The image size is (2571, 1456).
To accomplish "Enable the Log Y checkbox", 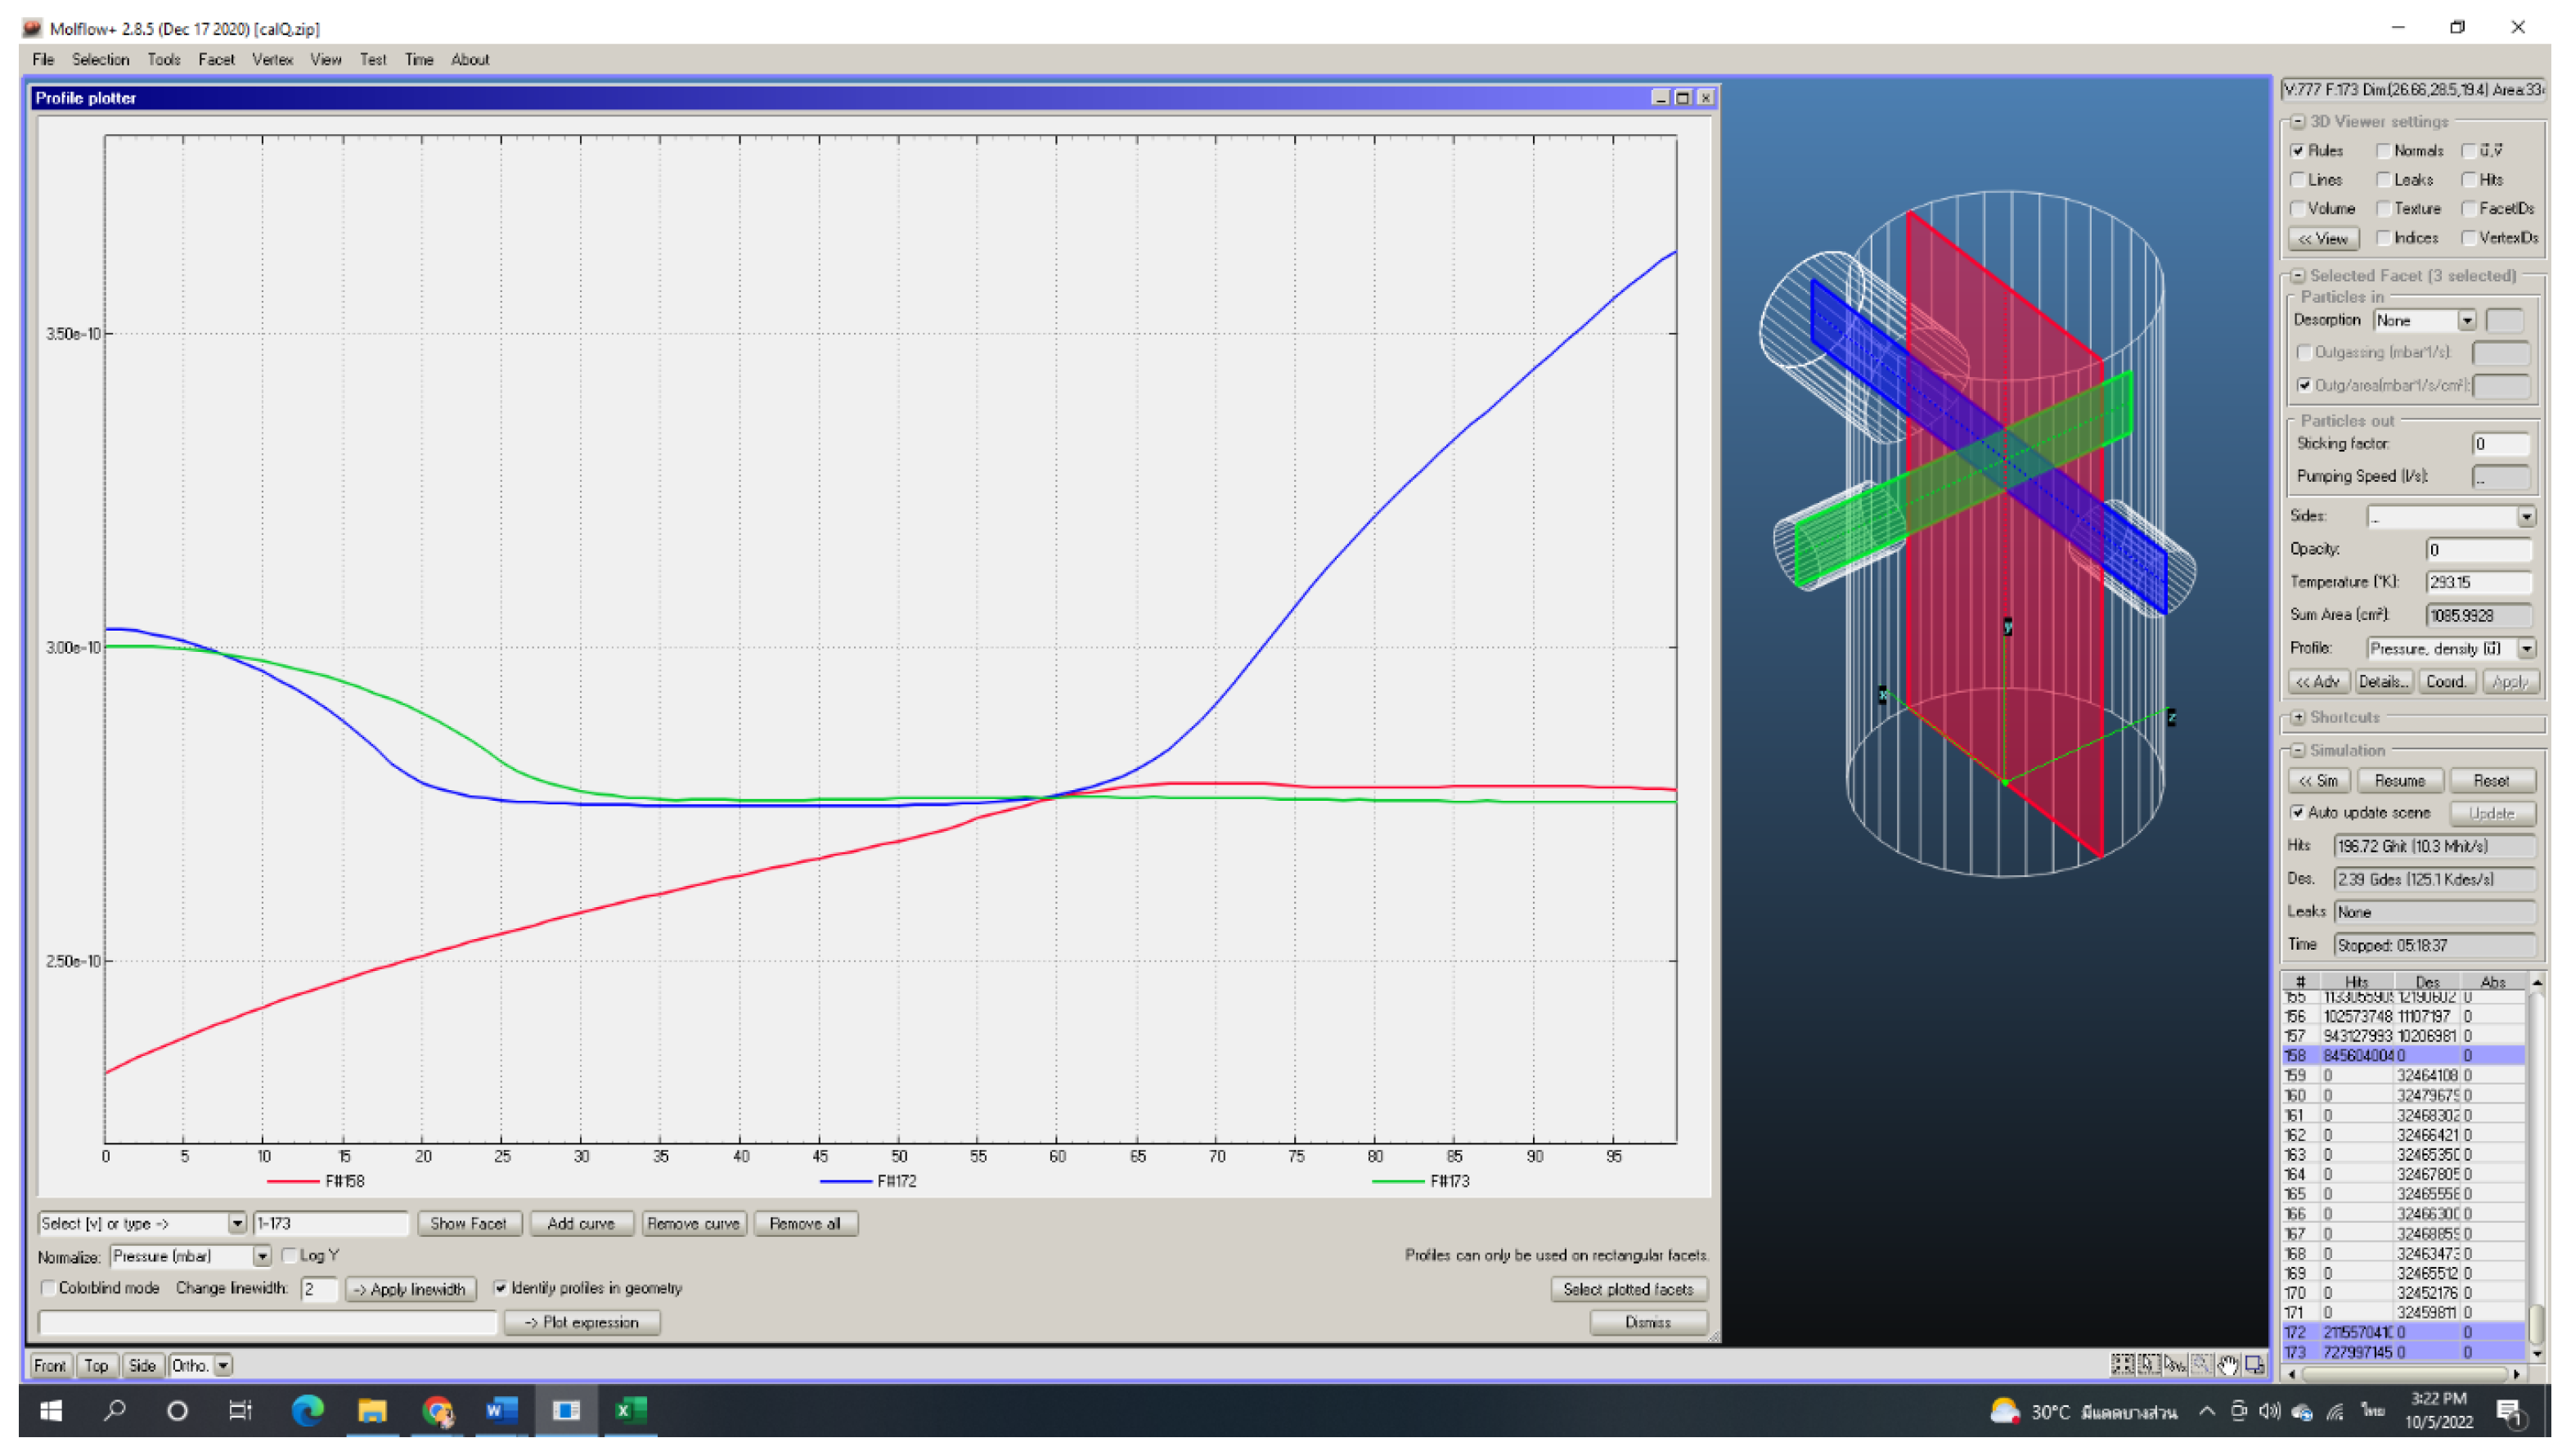I will point(290,1256).
